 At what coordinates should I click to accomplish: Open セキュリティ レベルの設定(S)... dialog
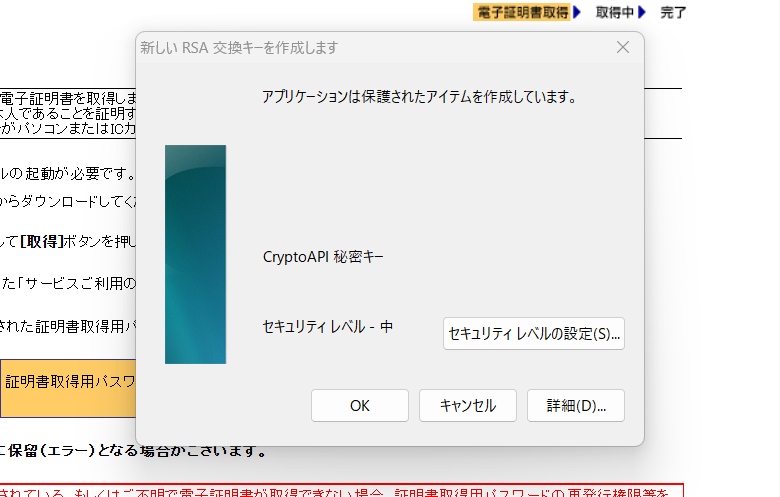click(x=533, y=334)
